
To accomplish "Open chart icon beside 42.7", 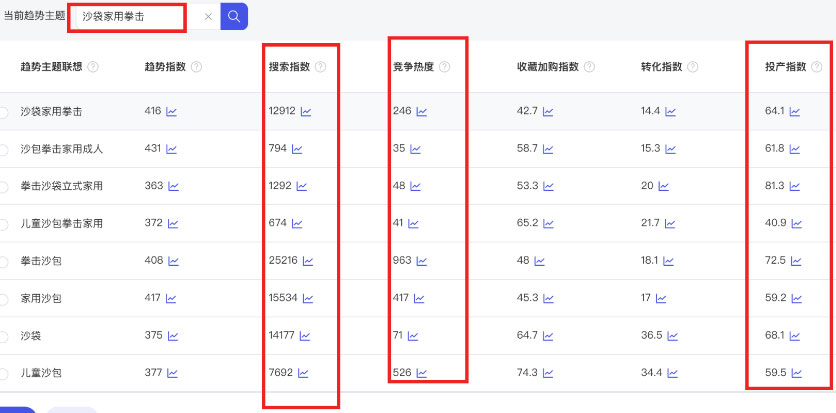I will (548, 112).
